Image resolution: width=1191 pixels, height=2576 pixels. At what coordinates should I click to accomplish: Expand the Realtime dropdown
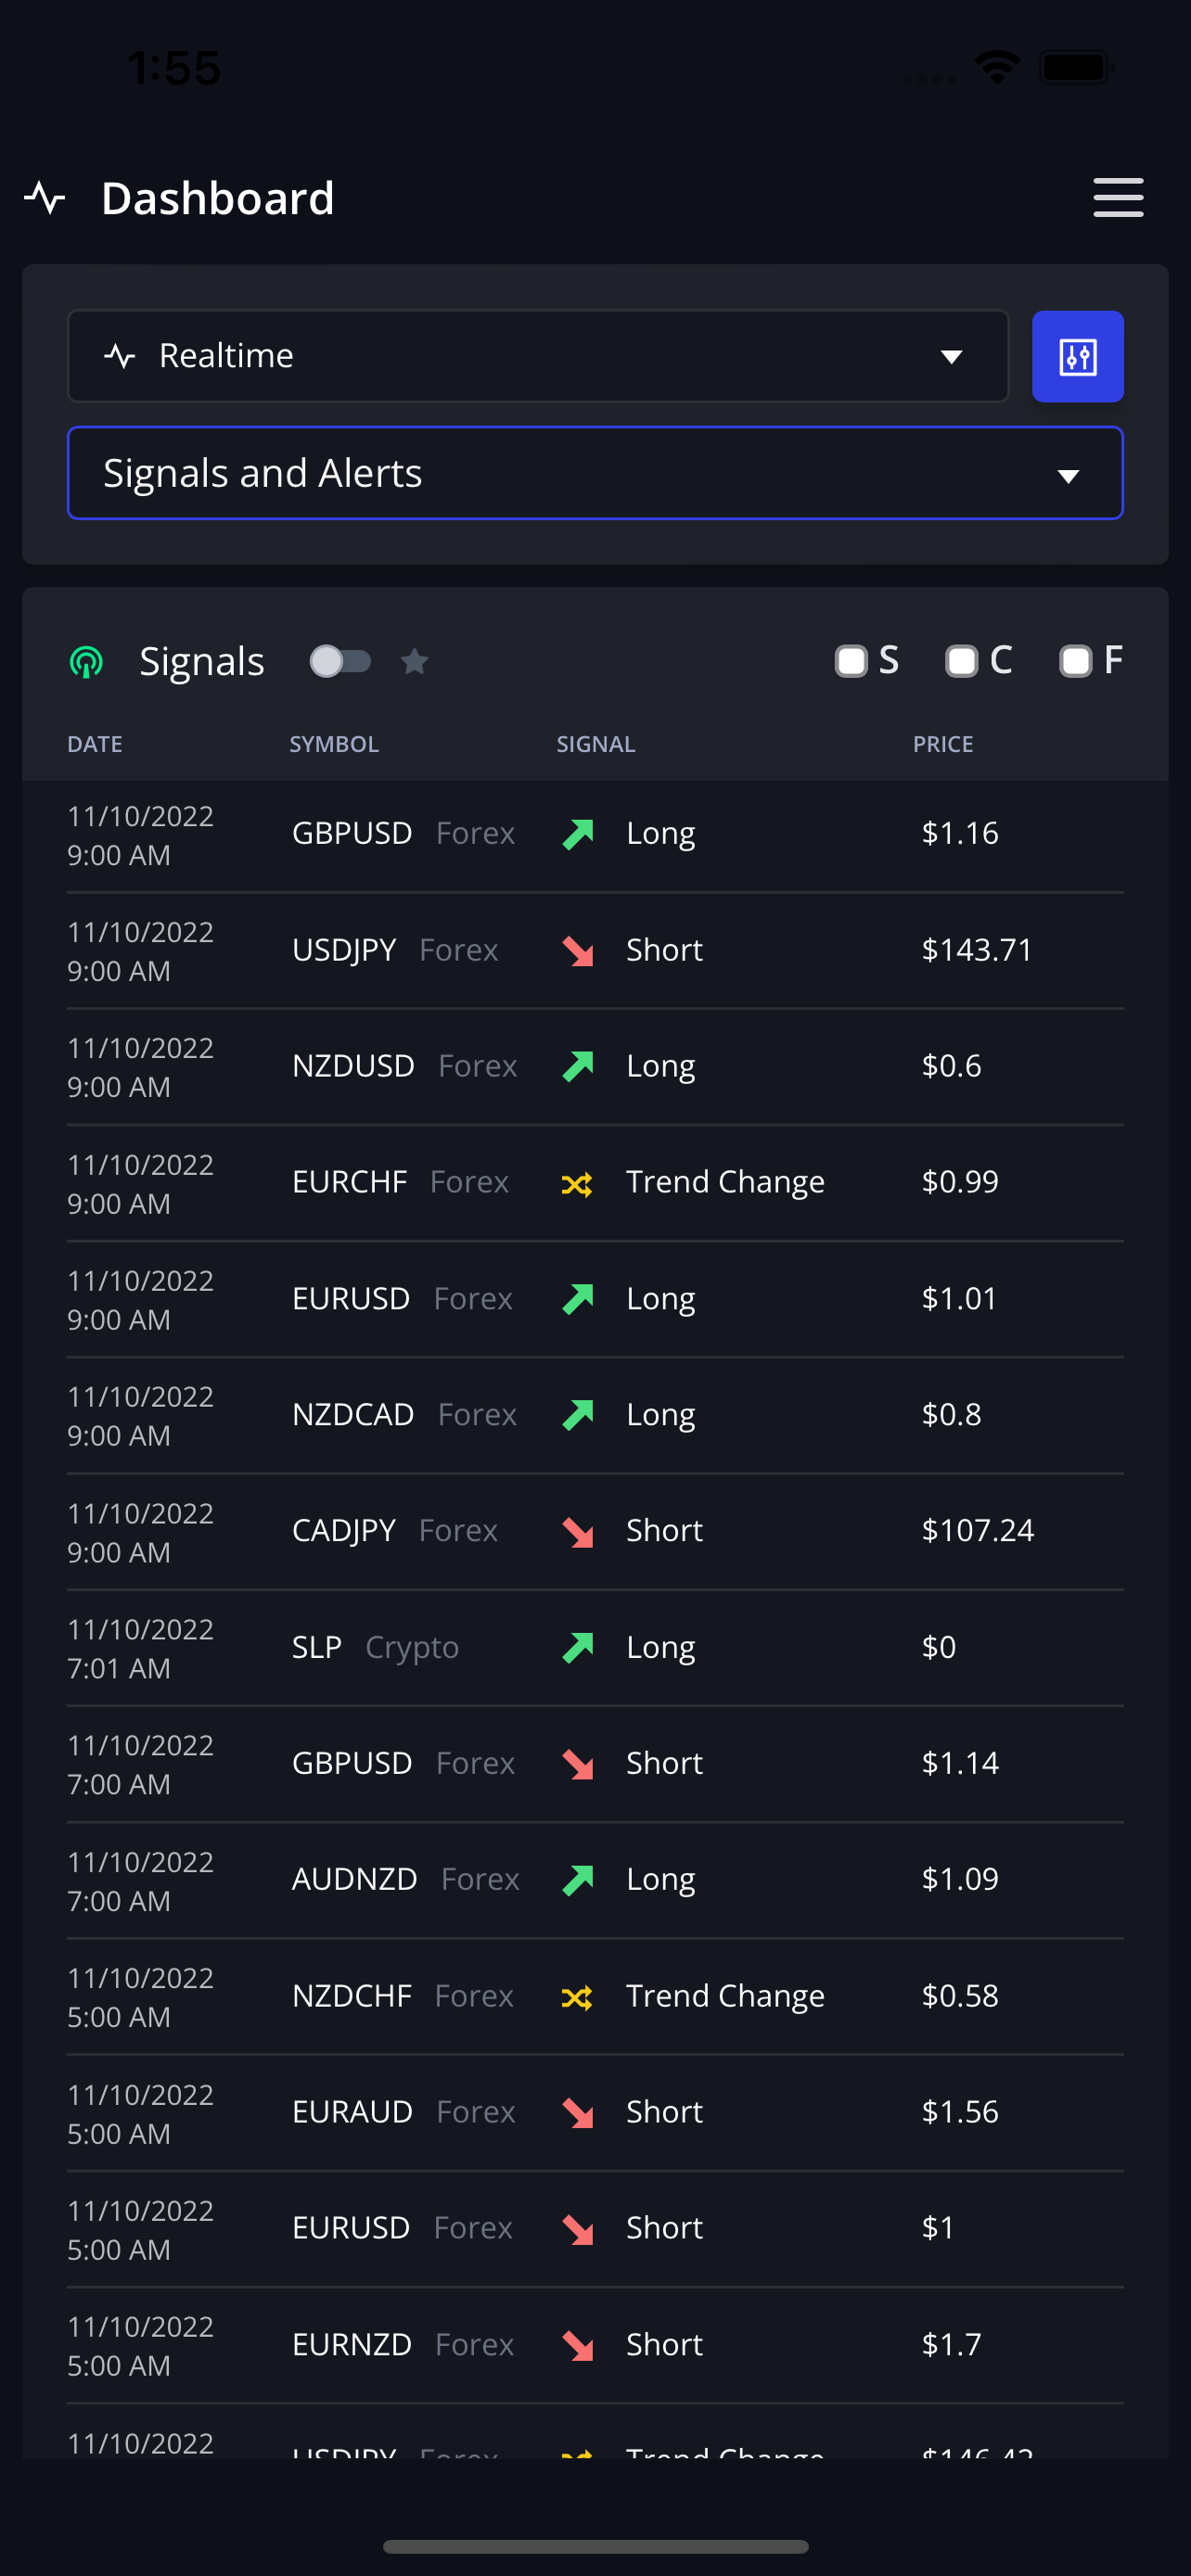(538, 356)
